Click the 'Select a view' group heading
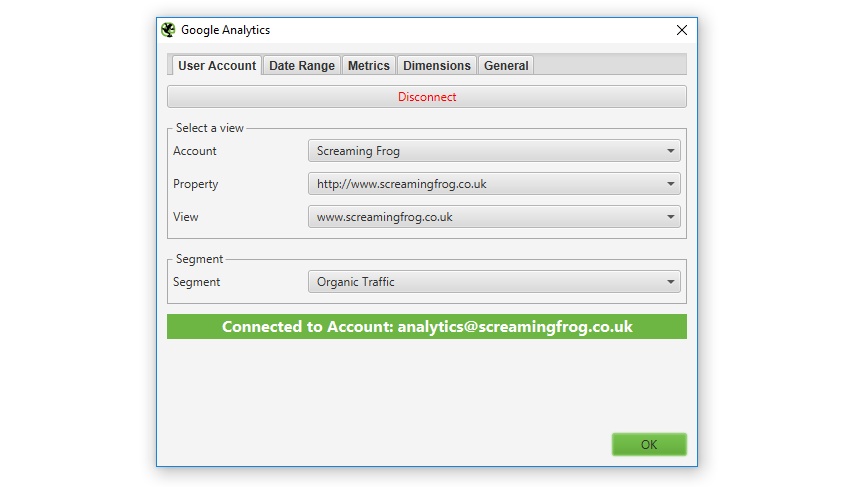The height and width of the screenshot is (487, 850). (210, 128)
